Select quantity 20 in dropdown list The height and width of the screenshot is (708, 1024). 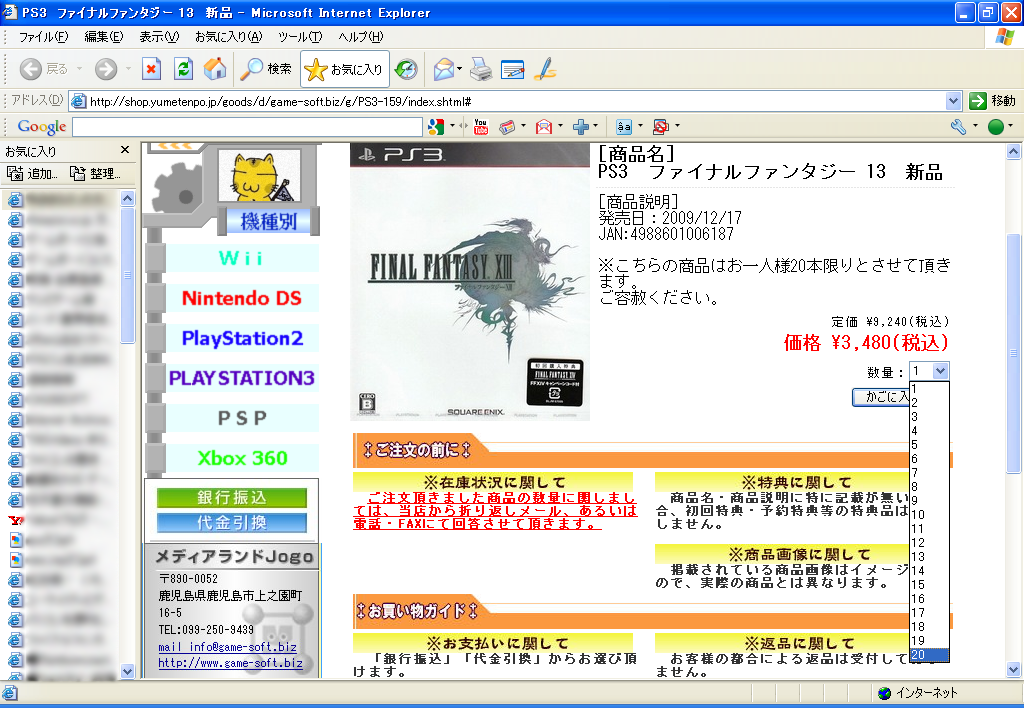tap(929, 655)
